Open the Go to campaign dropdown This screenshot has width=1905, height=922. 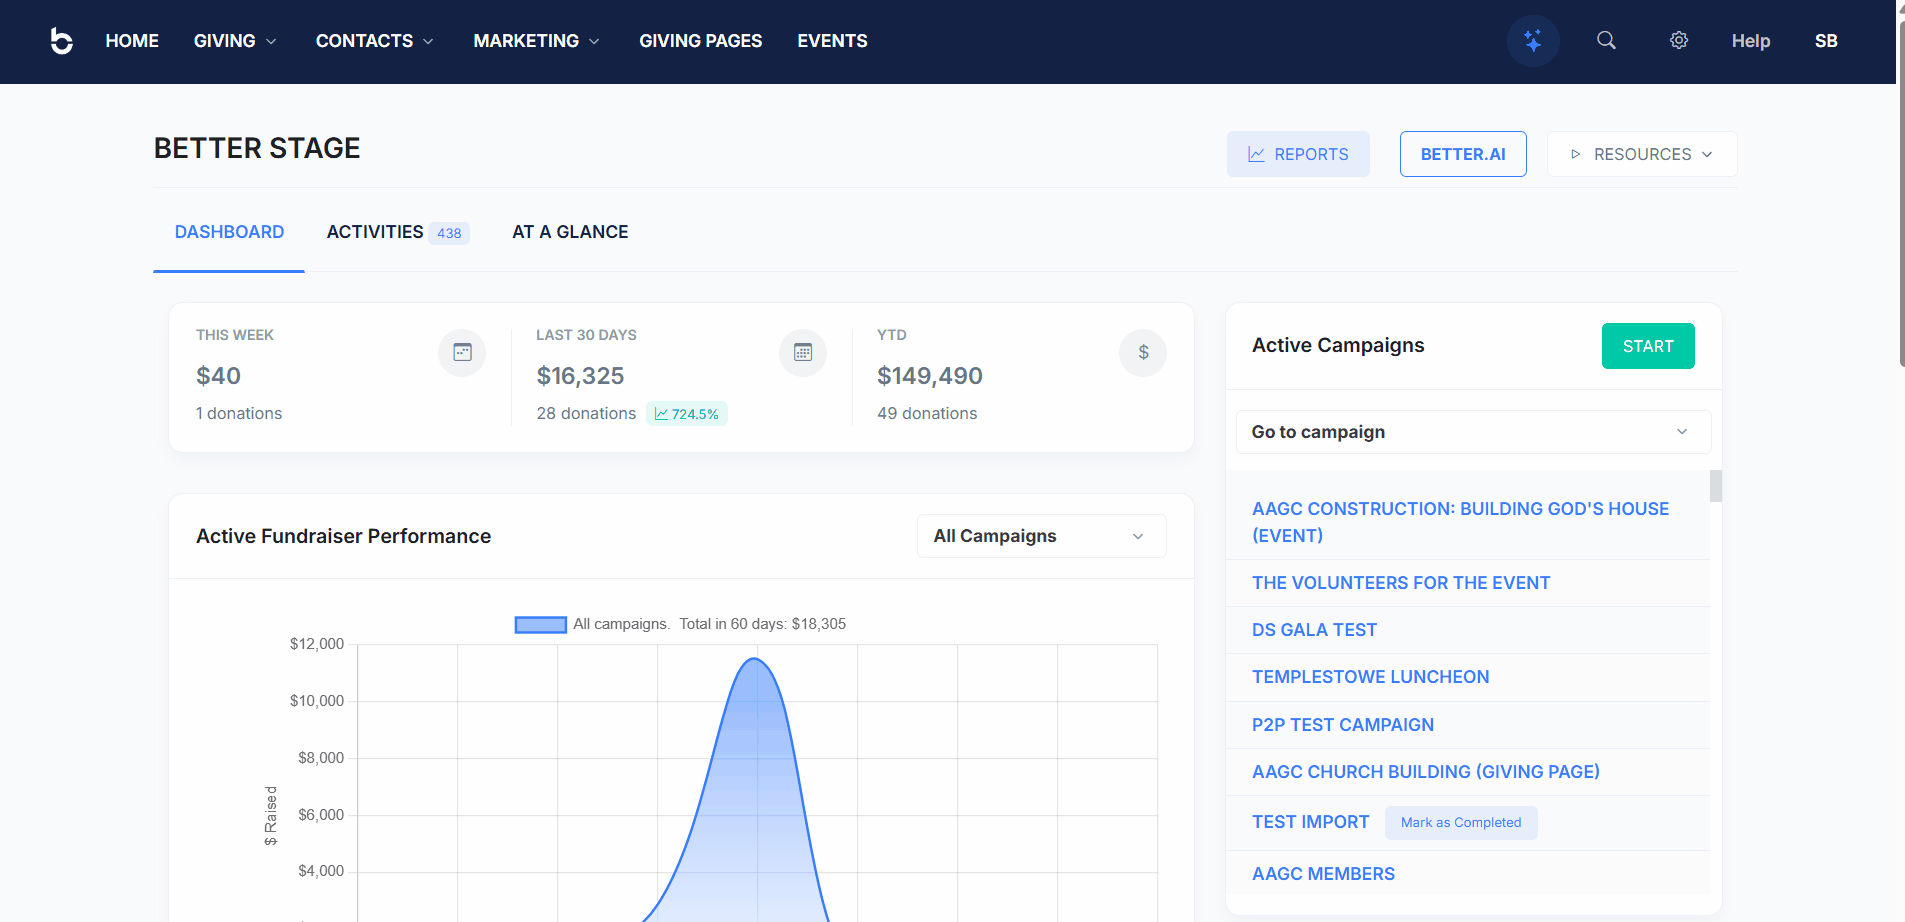pyautogui.click(x=1473, y=432)
